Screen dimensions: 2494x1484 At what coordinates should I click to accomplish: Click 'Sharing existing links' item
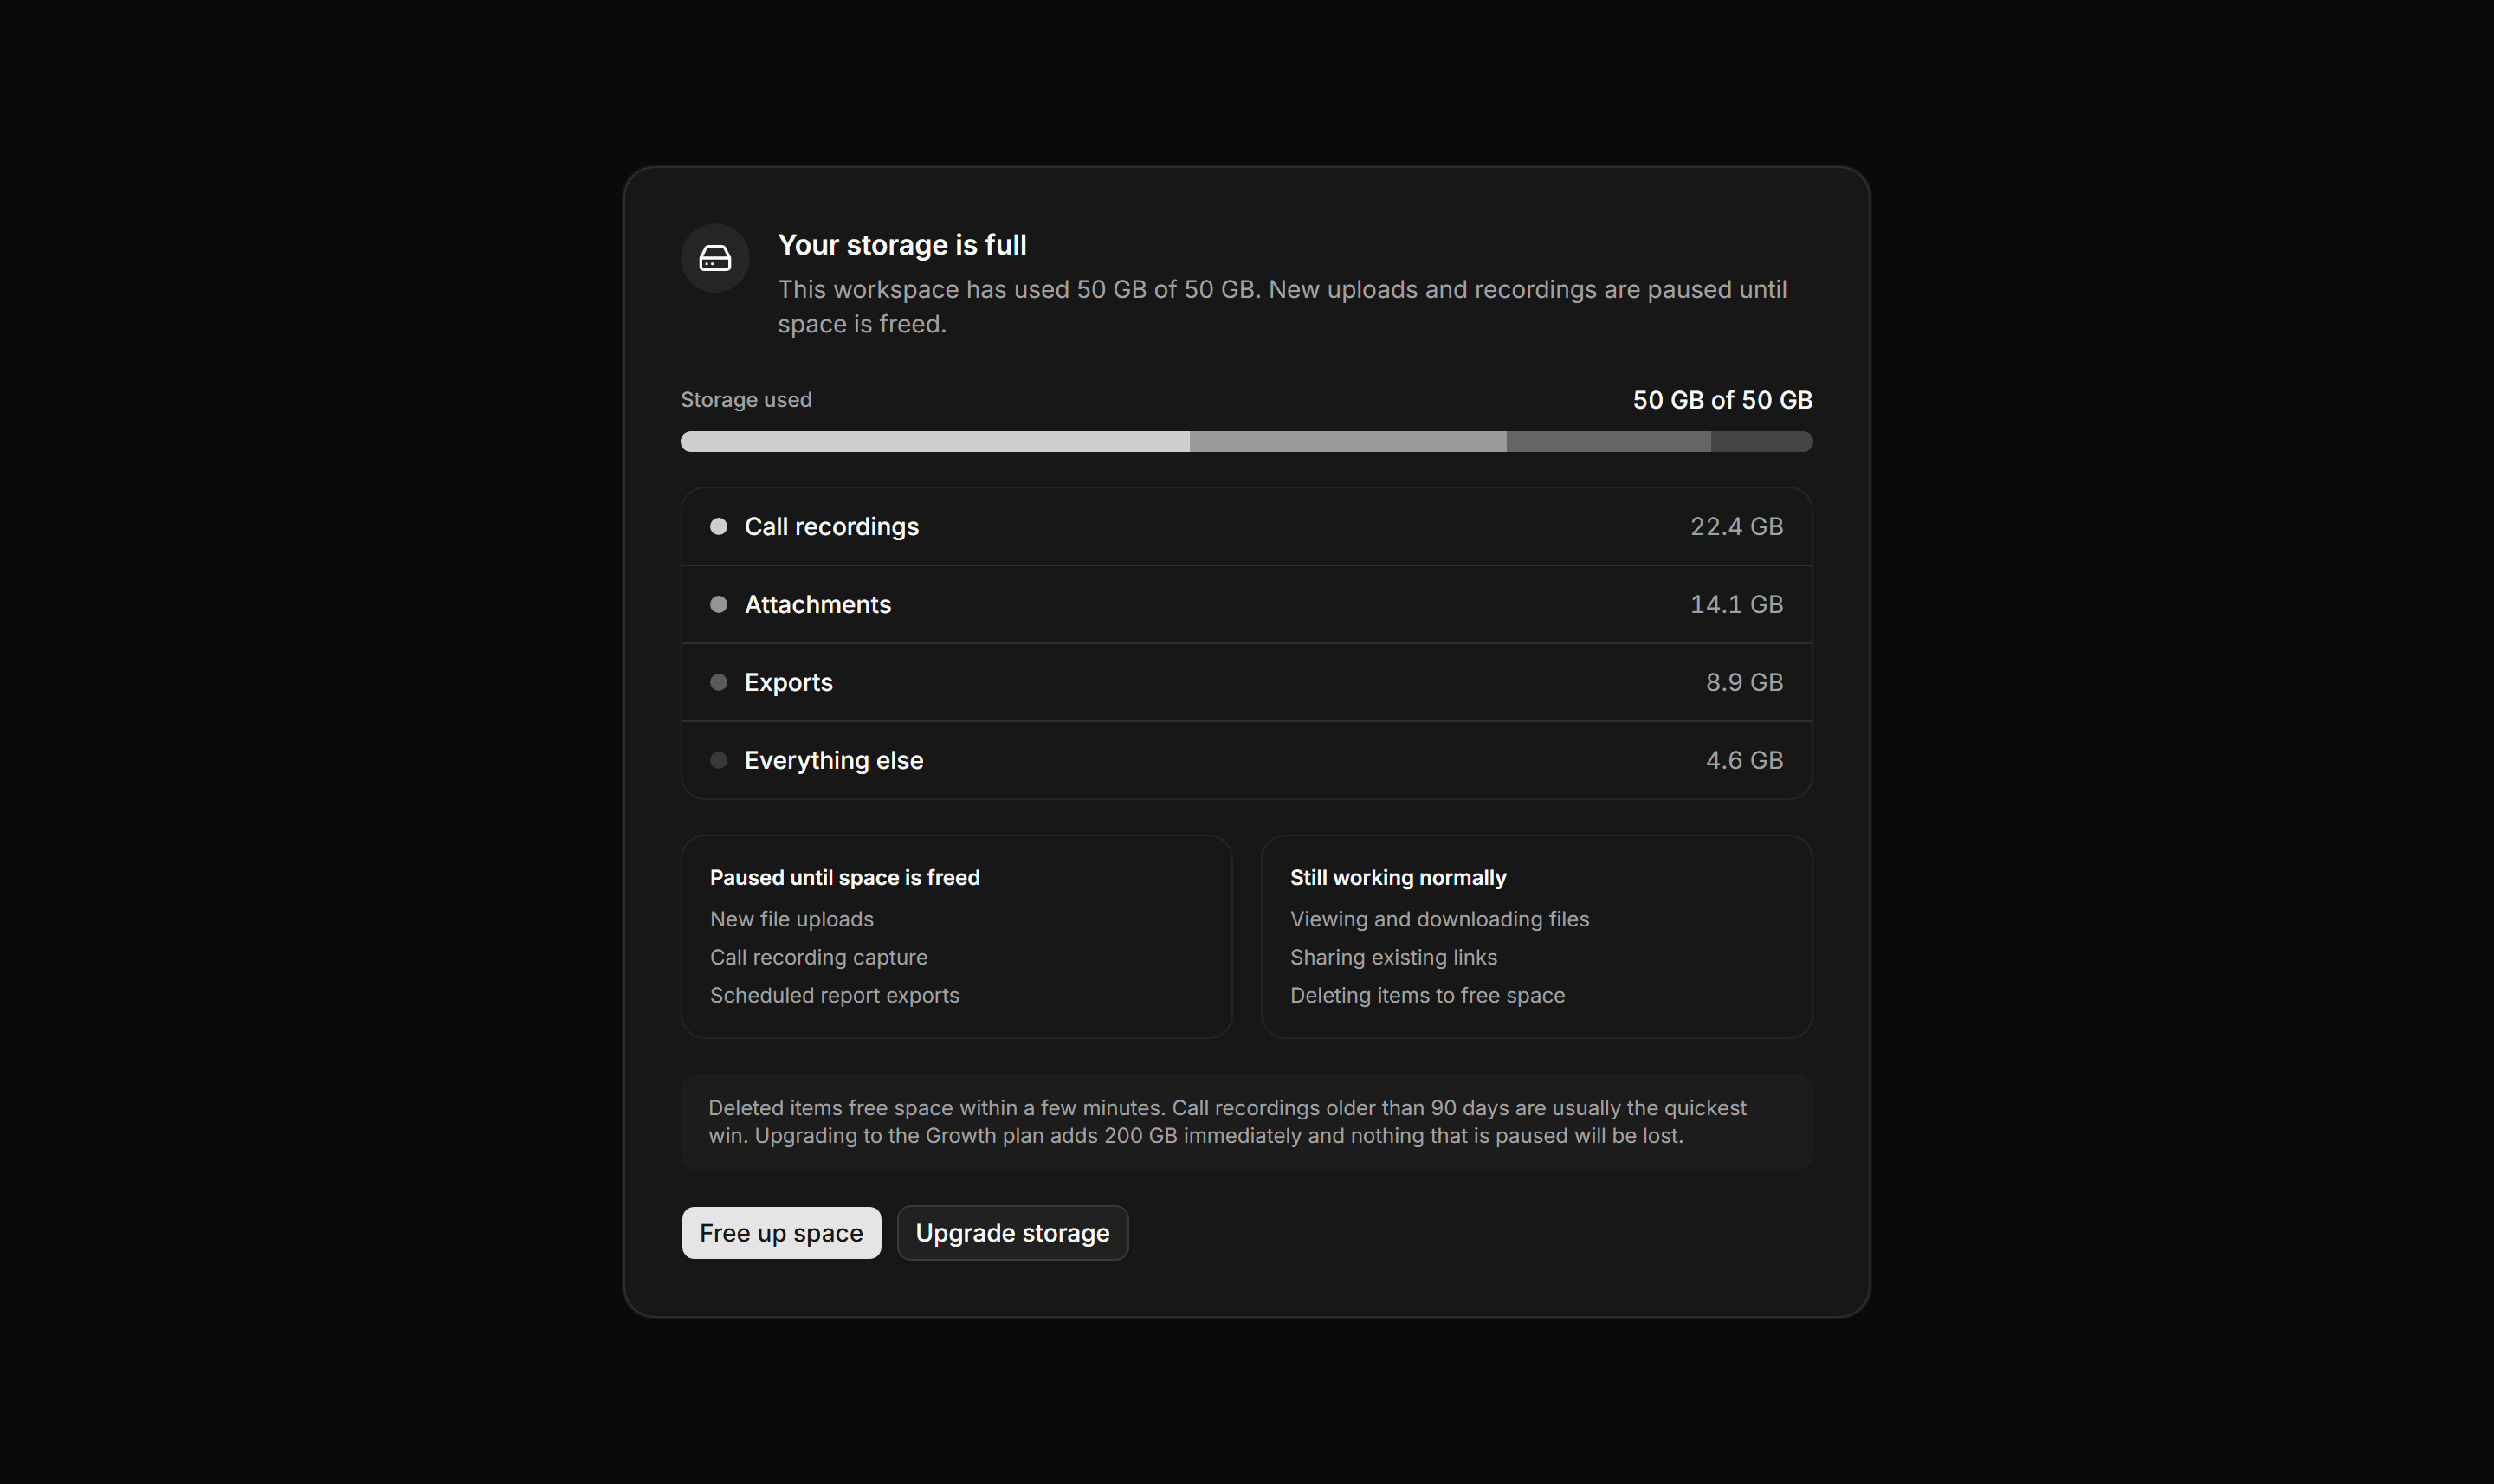click(x=1393, y=957)
